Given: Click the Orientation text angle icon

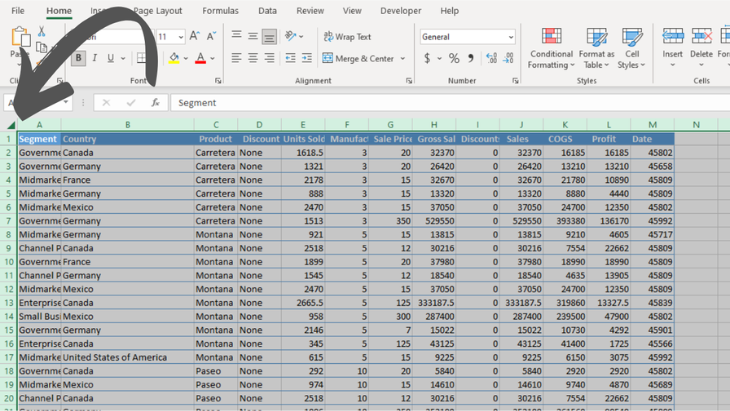Looking at the screenshot, I should tap(291, 36).
